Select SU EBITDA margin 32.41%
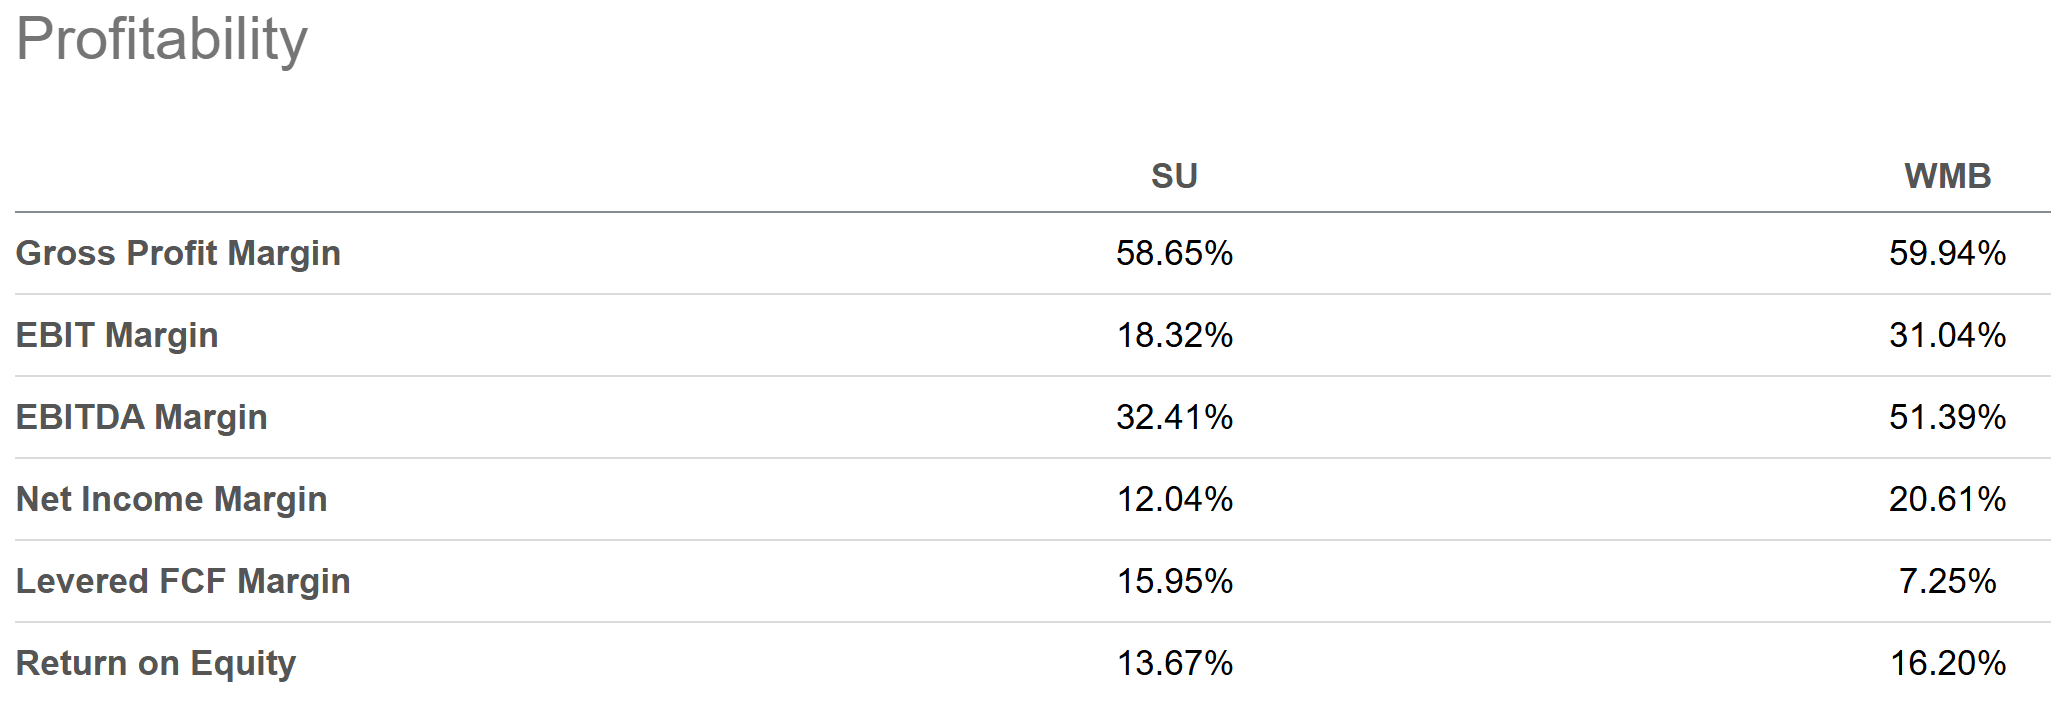 (1174, 417)
